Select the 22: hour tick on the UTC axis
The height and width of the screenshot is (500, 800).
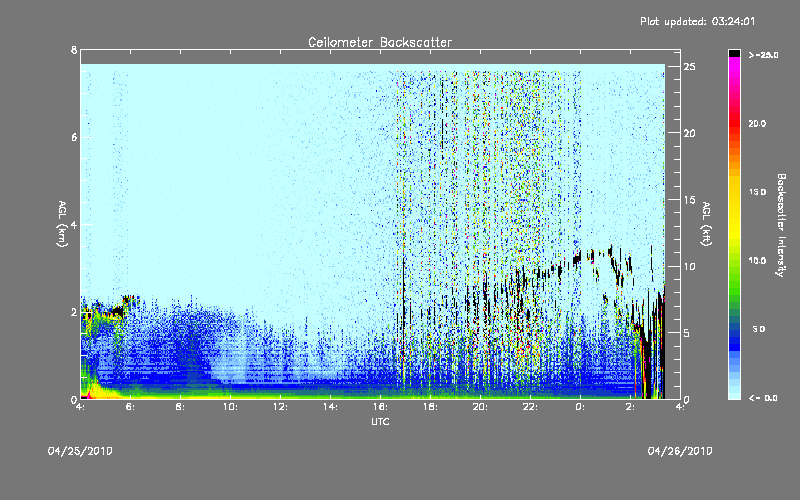(531, 407)
